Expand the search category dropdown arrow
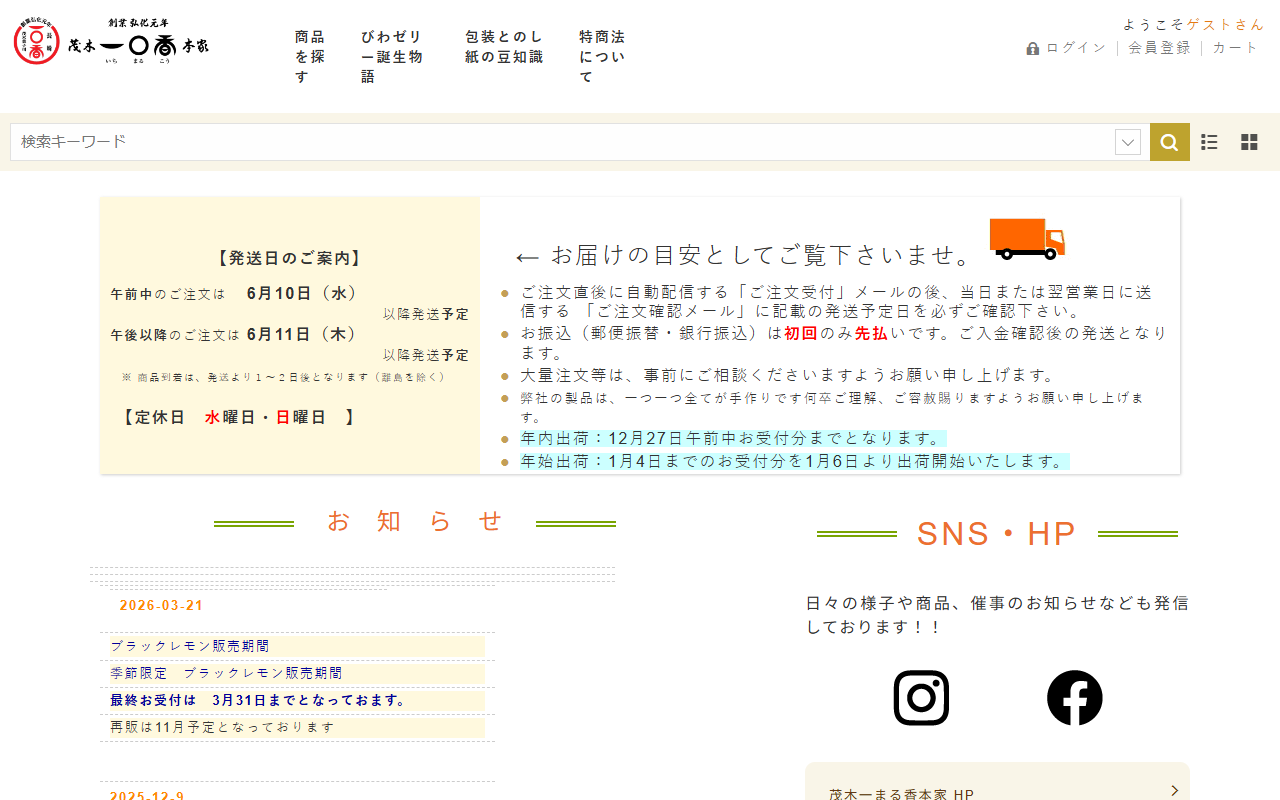The image size is (1280, 800). coord(1128,142)
